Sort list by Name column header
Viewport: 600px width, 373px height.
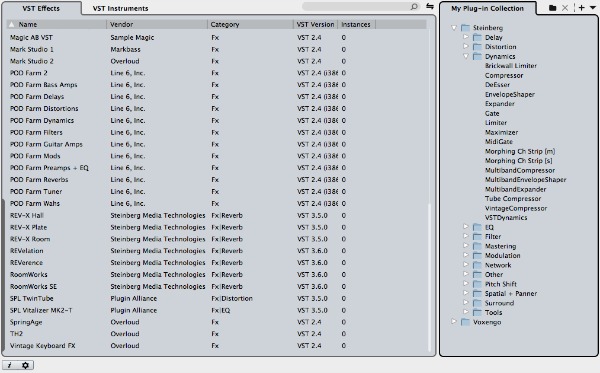[x=57, y=24]
